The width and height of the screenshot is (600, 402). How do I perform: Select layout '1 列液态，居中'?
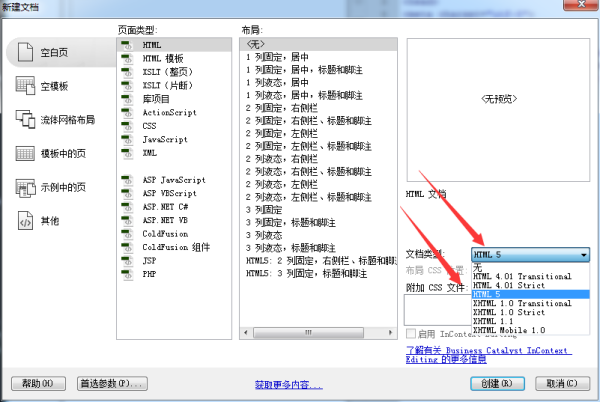pos(318,82)
